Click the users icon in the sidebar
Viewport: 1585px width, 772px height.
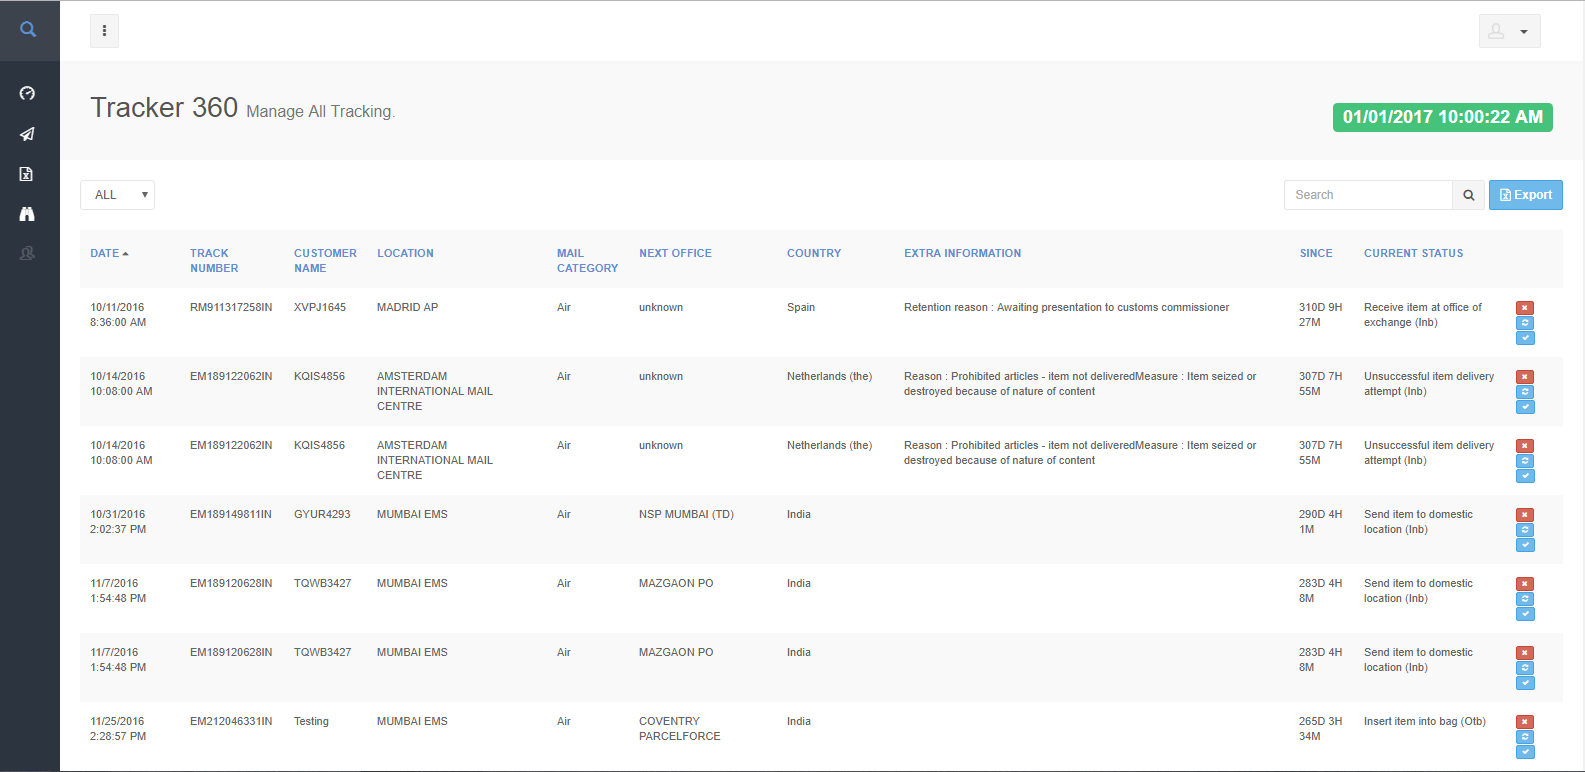tap(27, 254)
